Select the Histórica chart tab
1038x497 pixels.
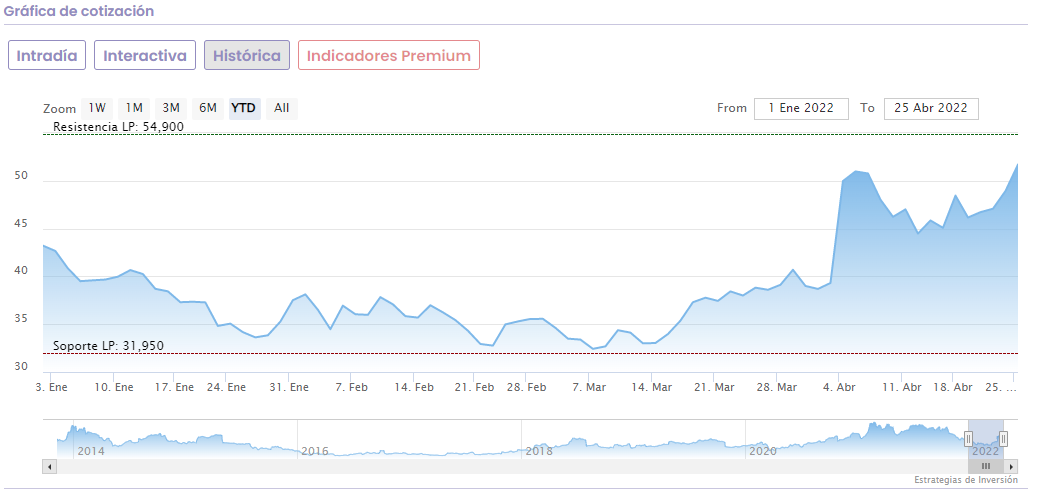247,56
